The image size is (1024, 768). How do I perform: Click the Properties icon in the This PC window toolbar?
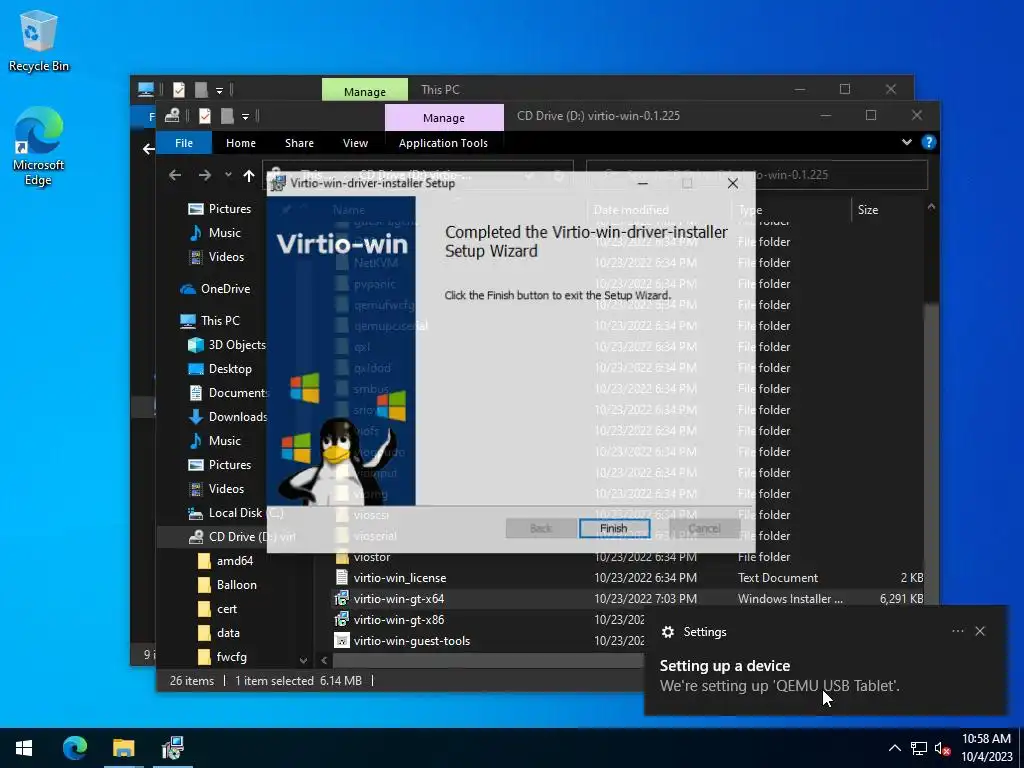point(178,89)
